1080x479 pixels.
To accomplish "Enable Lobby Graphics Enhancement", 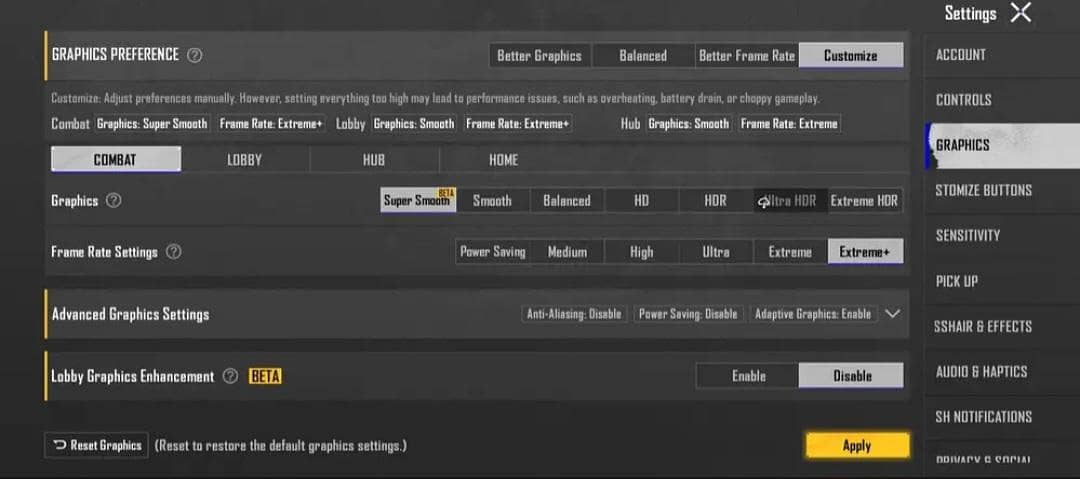I will tap(748, 376).
